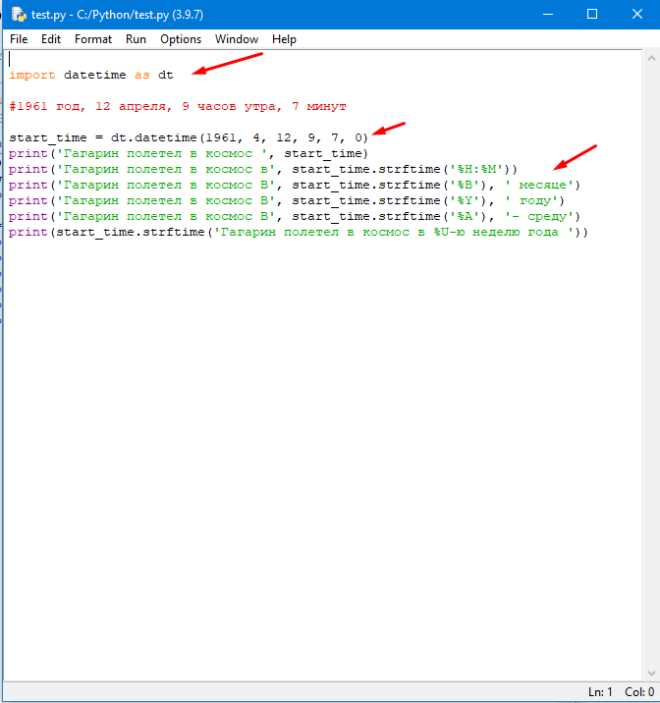This screenshot has width=660, height=703.
Task: Open the File menu
Action: tap(18, 39)
